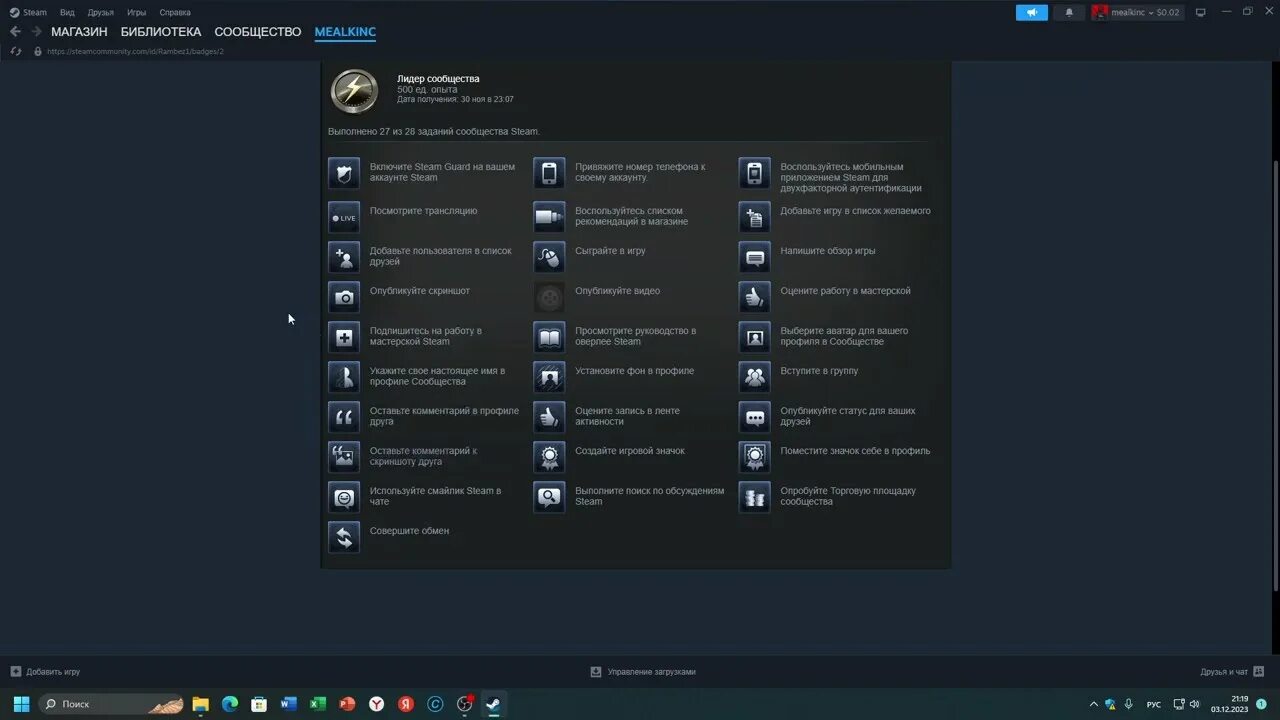Open the Друзья menu
The width and height of the screenshot is (1280, 720).
101,13
